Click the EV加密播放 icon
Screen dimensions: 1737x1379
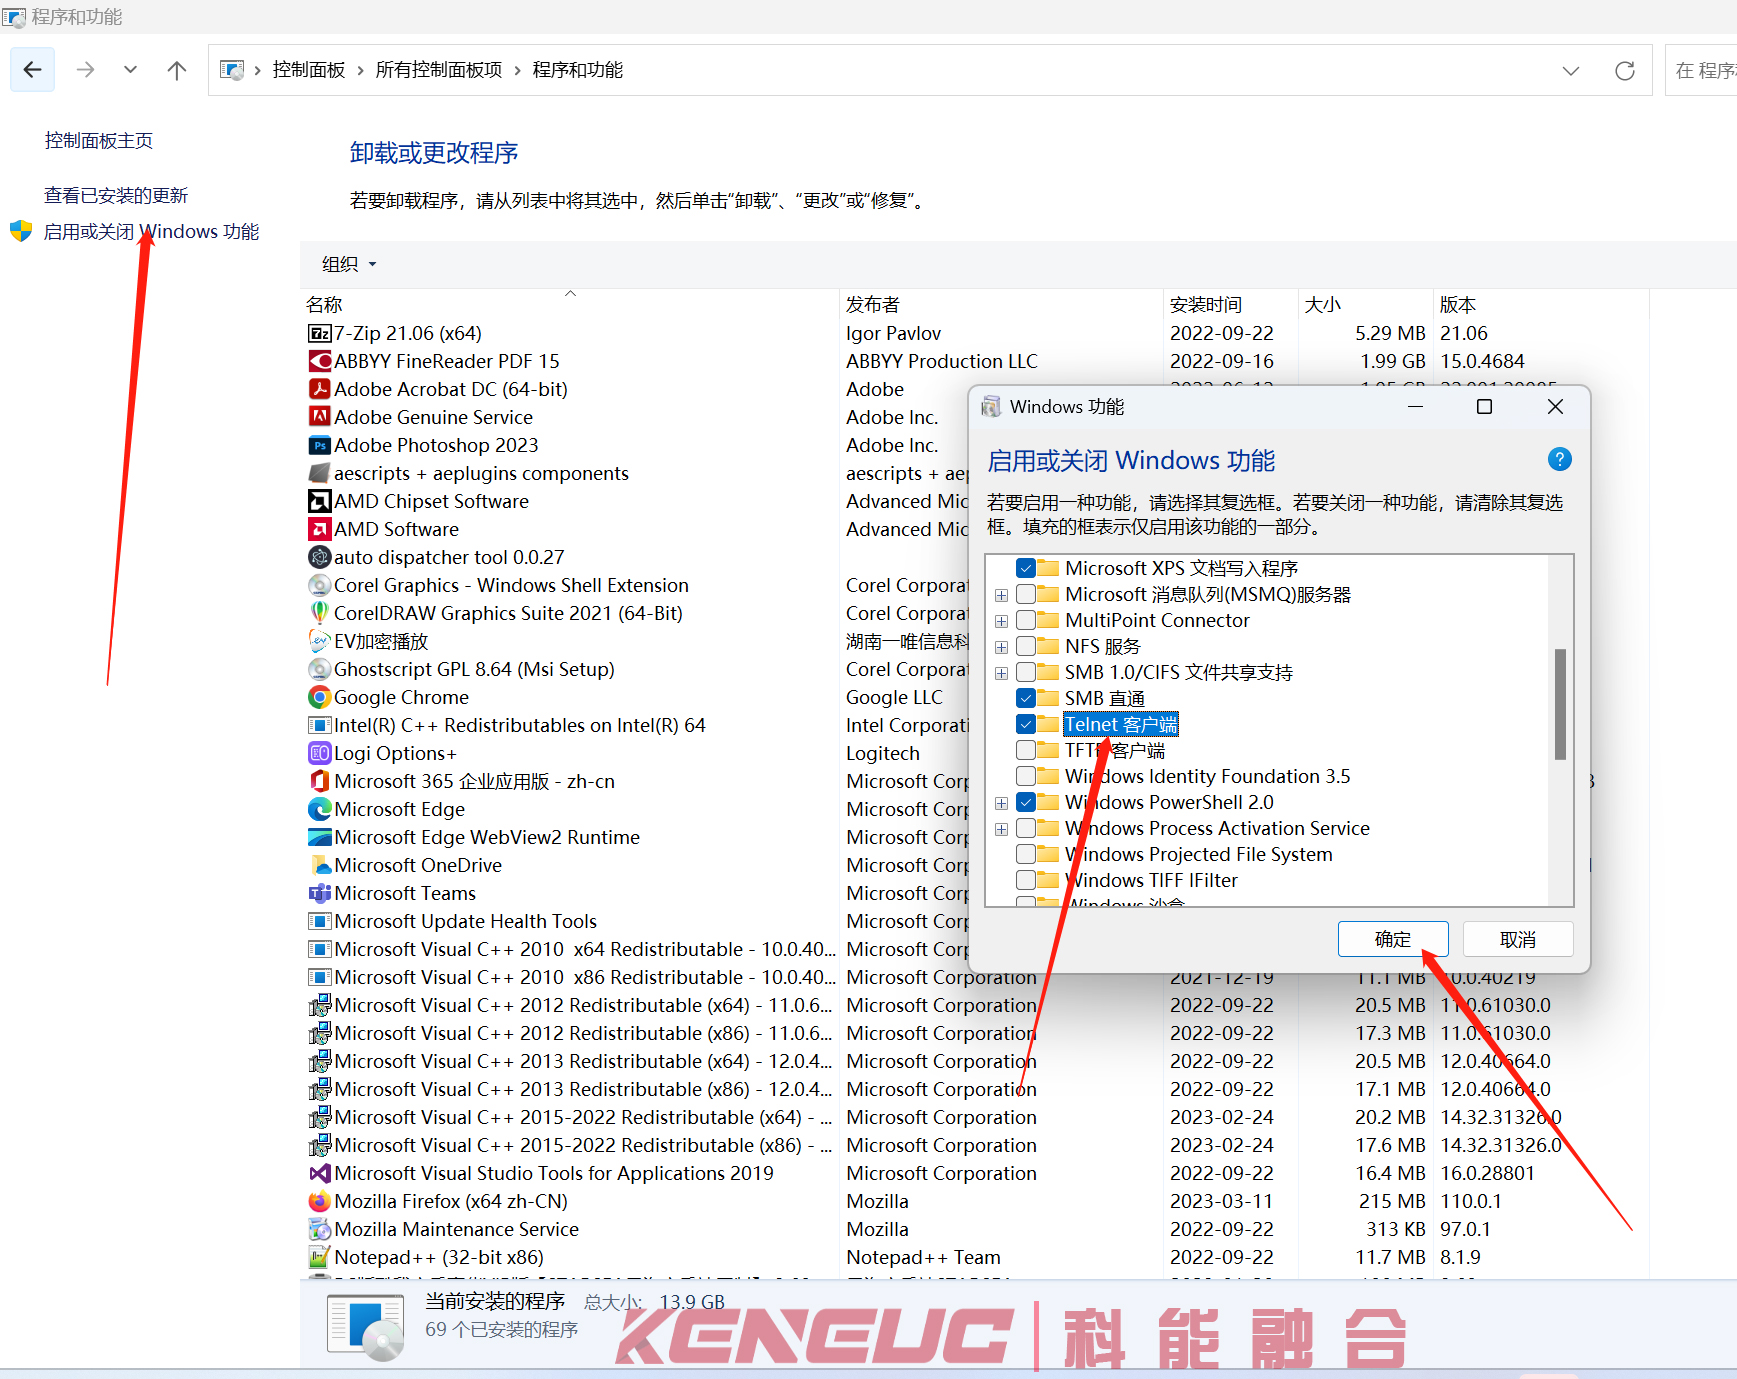pyautogui.click(x=320, y=641)
